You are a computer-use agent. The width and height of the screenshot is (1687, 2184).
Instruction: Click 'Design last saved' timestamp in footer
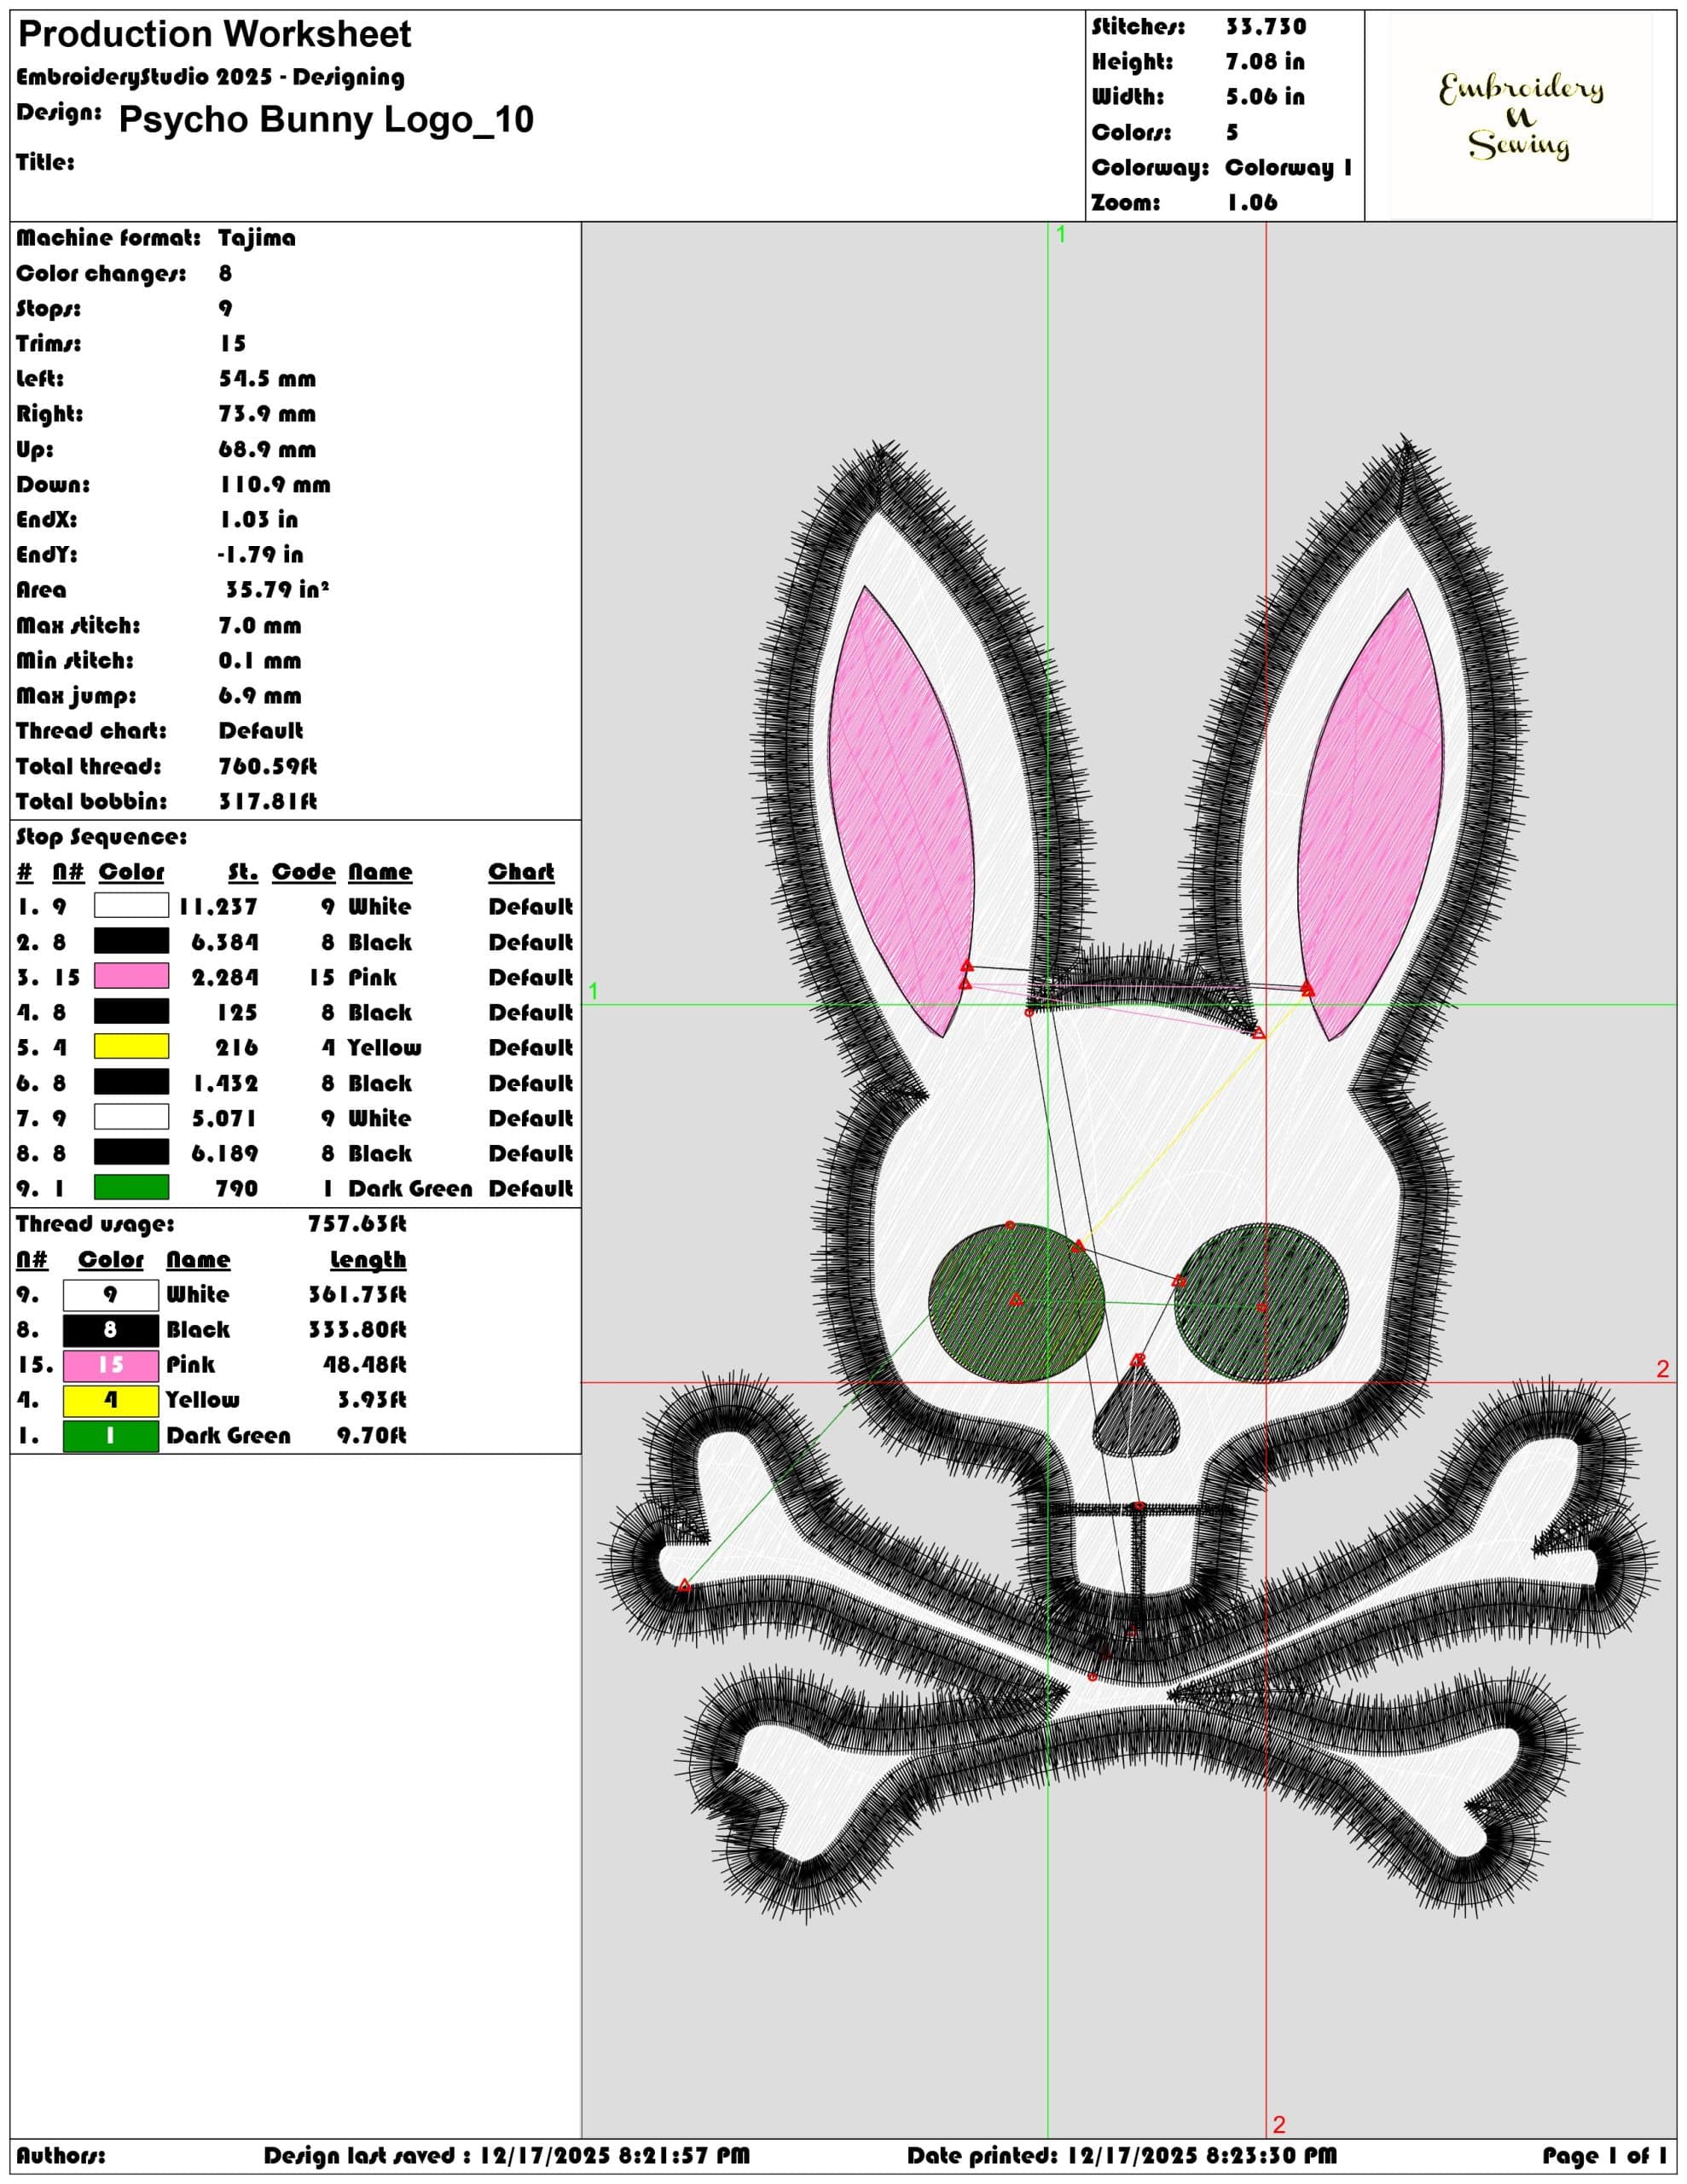coord(507,2155)
